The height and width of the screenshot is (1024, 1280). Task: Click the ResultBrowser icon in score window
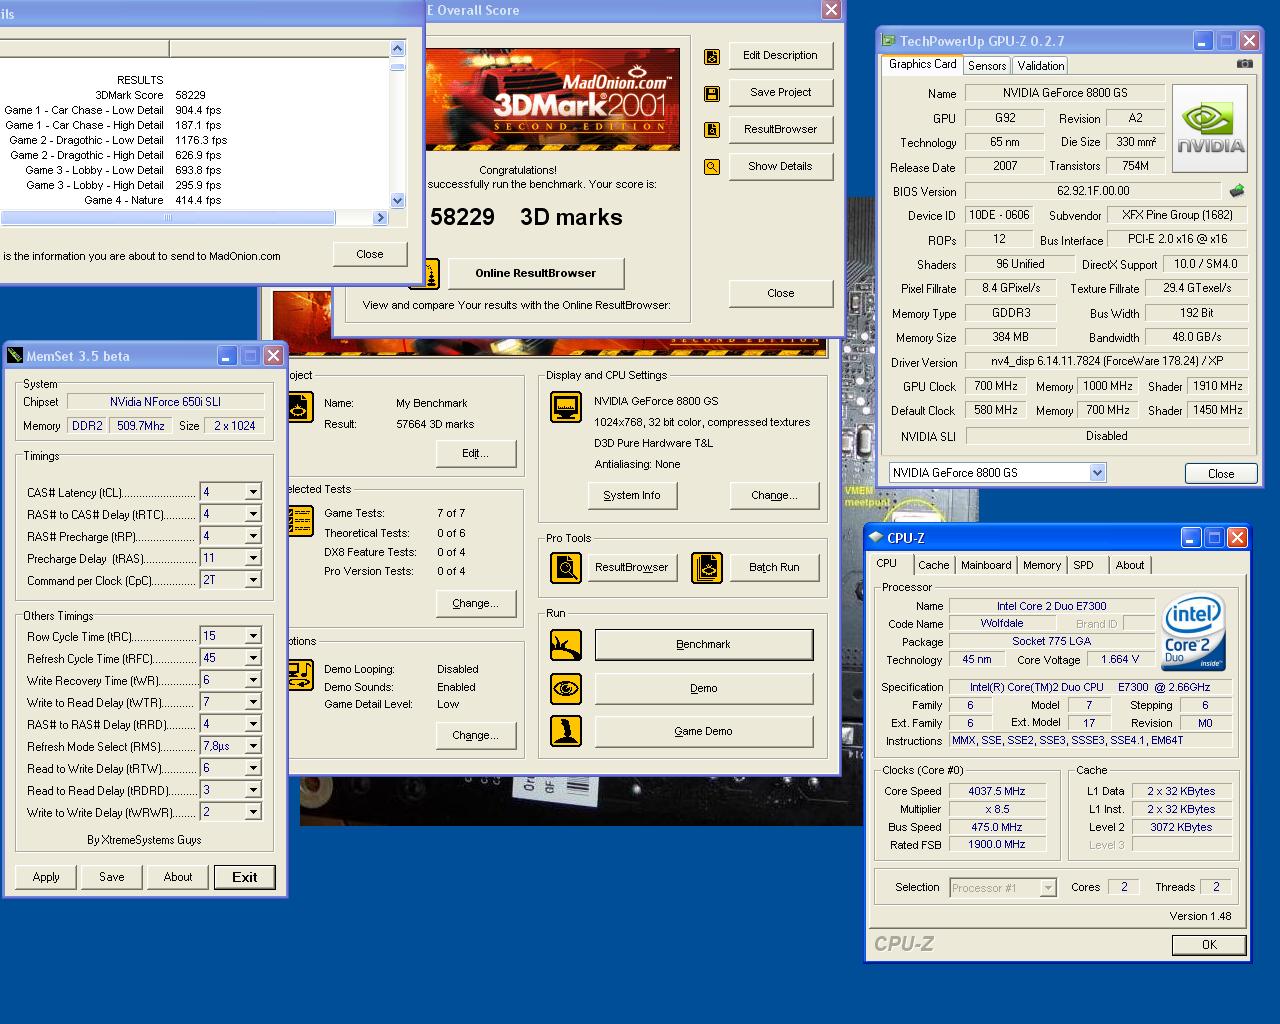point(712,130)
